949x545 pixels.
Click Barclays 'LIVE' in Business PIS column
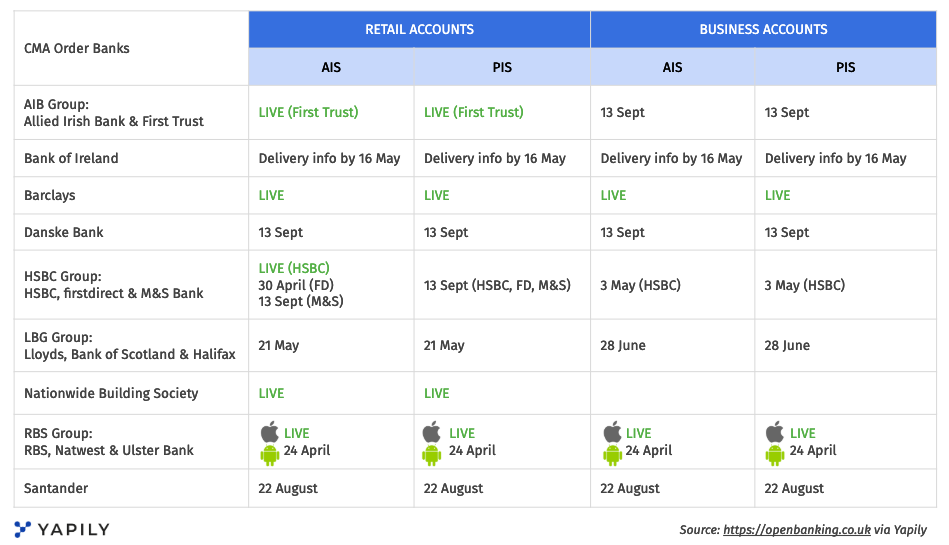777,196
